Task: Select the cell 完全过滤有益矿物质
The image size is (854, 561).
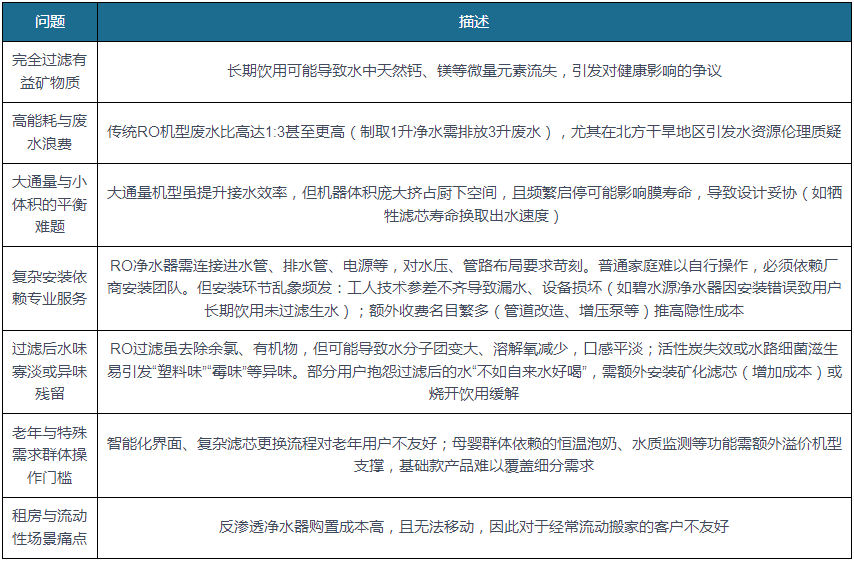Action: pyautogui.click(x=50, y=72)
